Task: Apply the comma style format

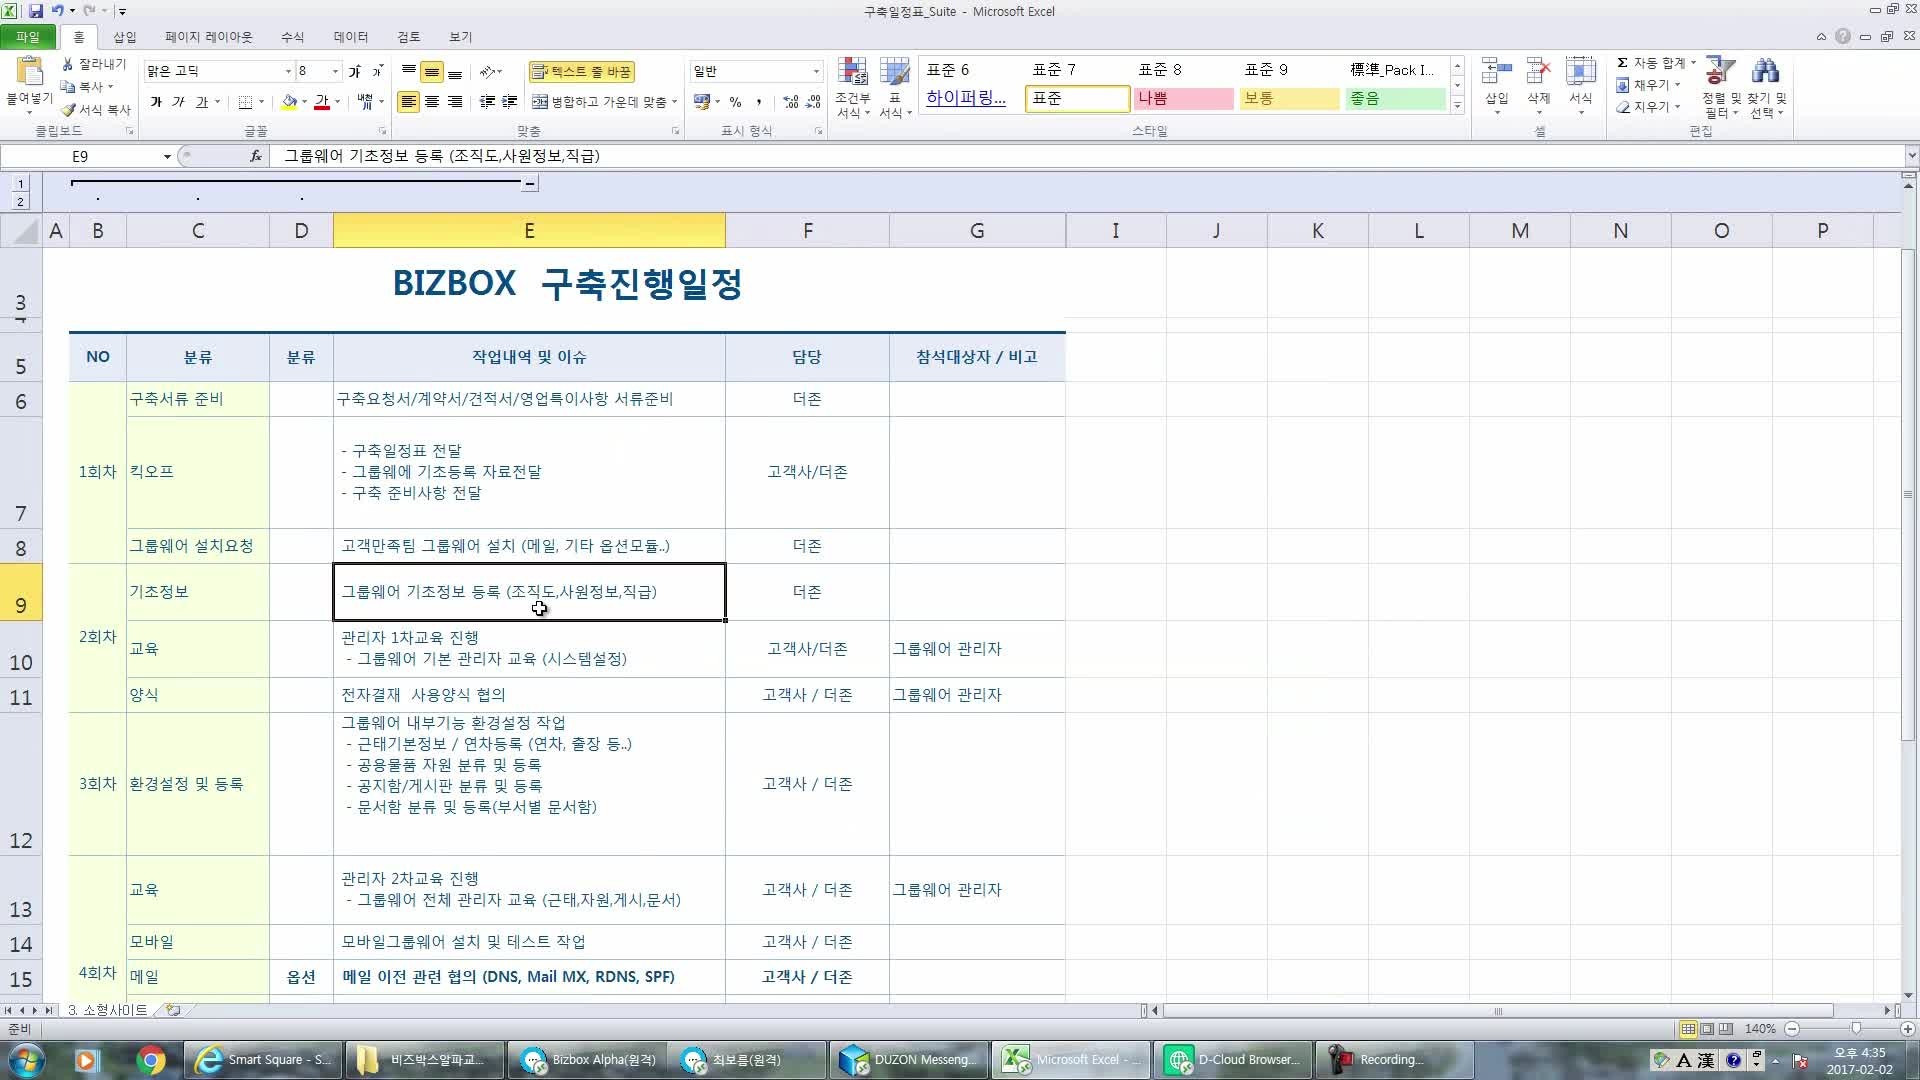Action: 759,102
